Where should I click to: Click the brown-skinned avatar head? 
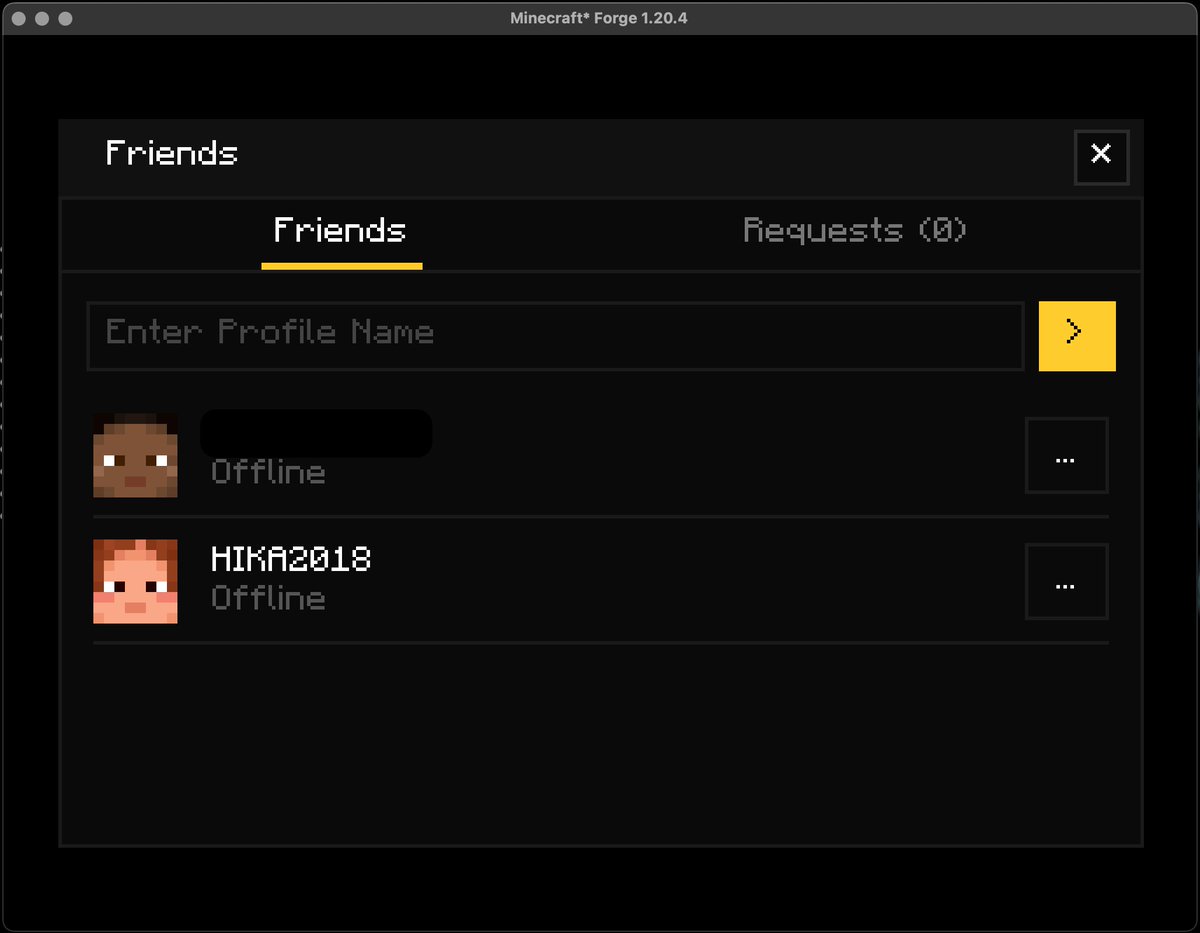tap(135, 455)
